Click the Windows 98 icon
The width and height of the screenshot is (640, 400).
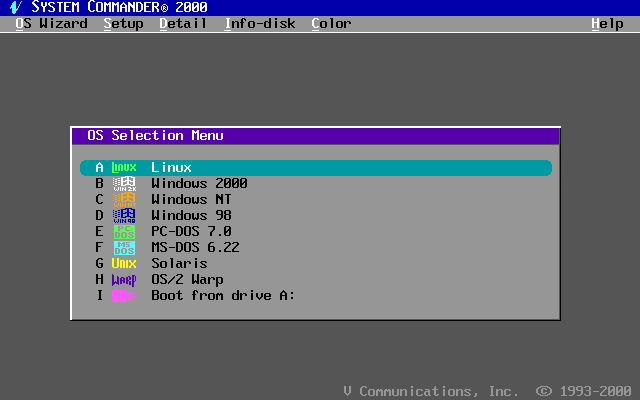click(x=124, y=216)
